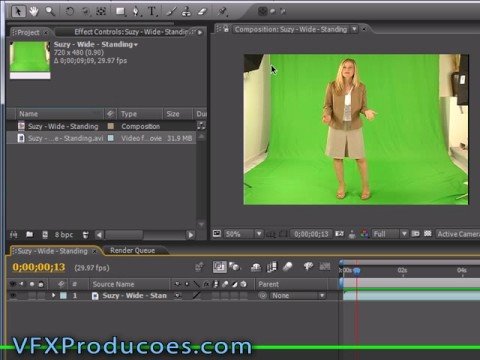This screenshot has width=480, height=360.
Task: Open the Project panel tabs overflow arrow
Action: pyautogui.click(x=200, y=32)
